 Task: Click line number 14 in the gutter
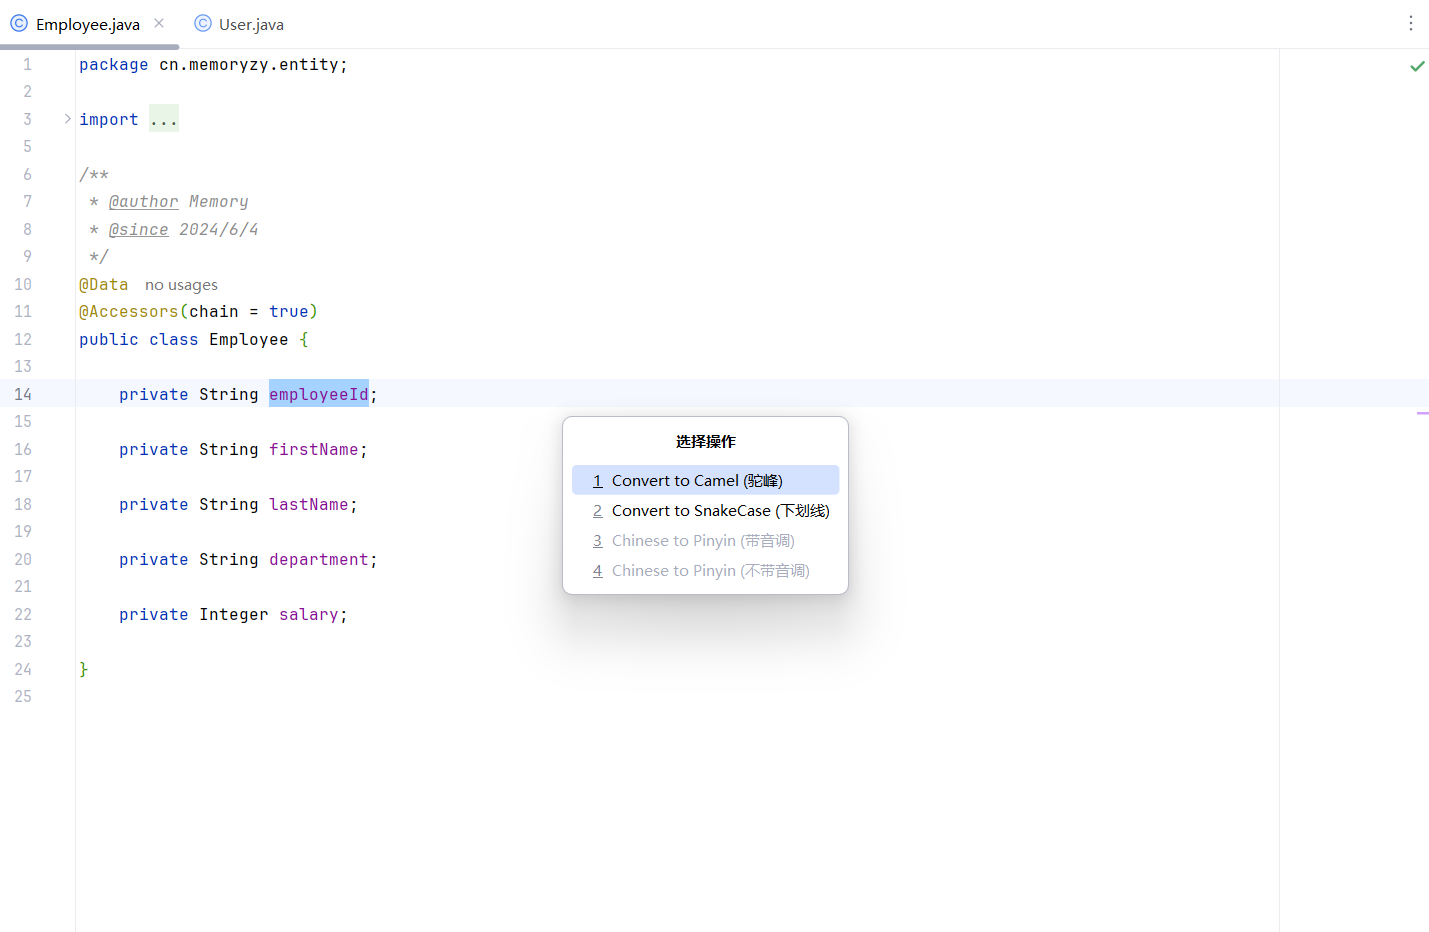(23, 394)
